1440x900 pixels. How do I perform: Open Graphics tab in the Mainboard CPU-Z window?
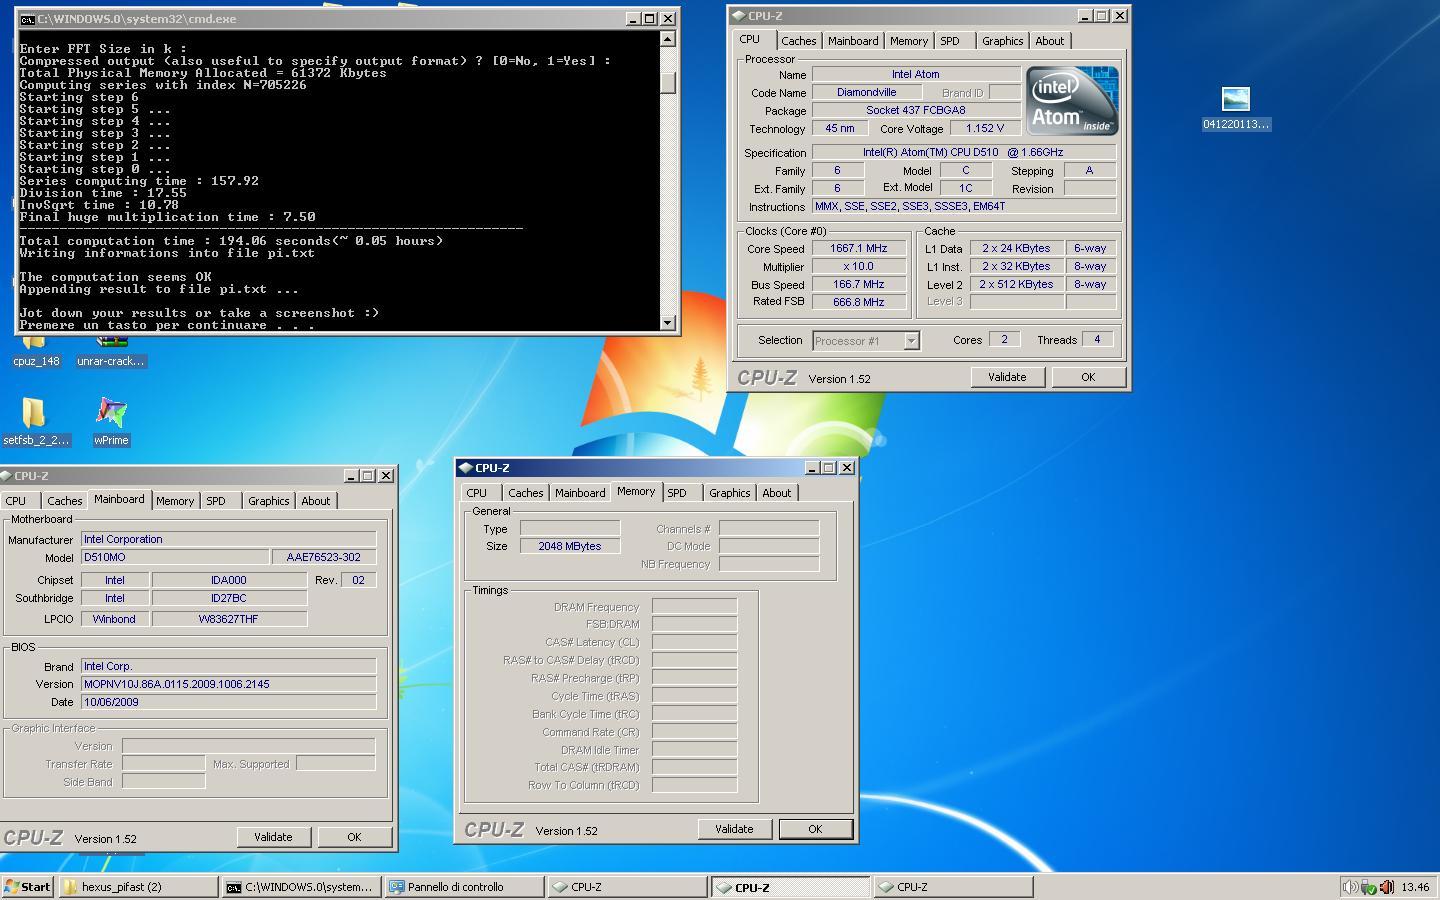pyautogui.click(x=268, y=501)
